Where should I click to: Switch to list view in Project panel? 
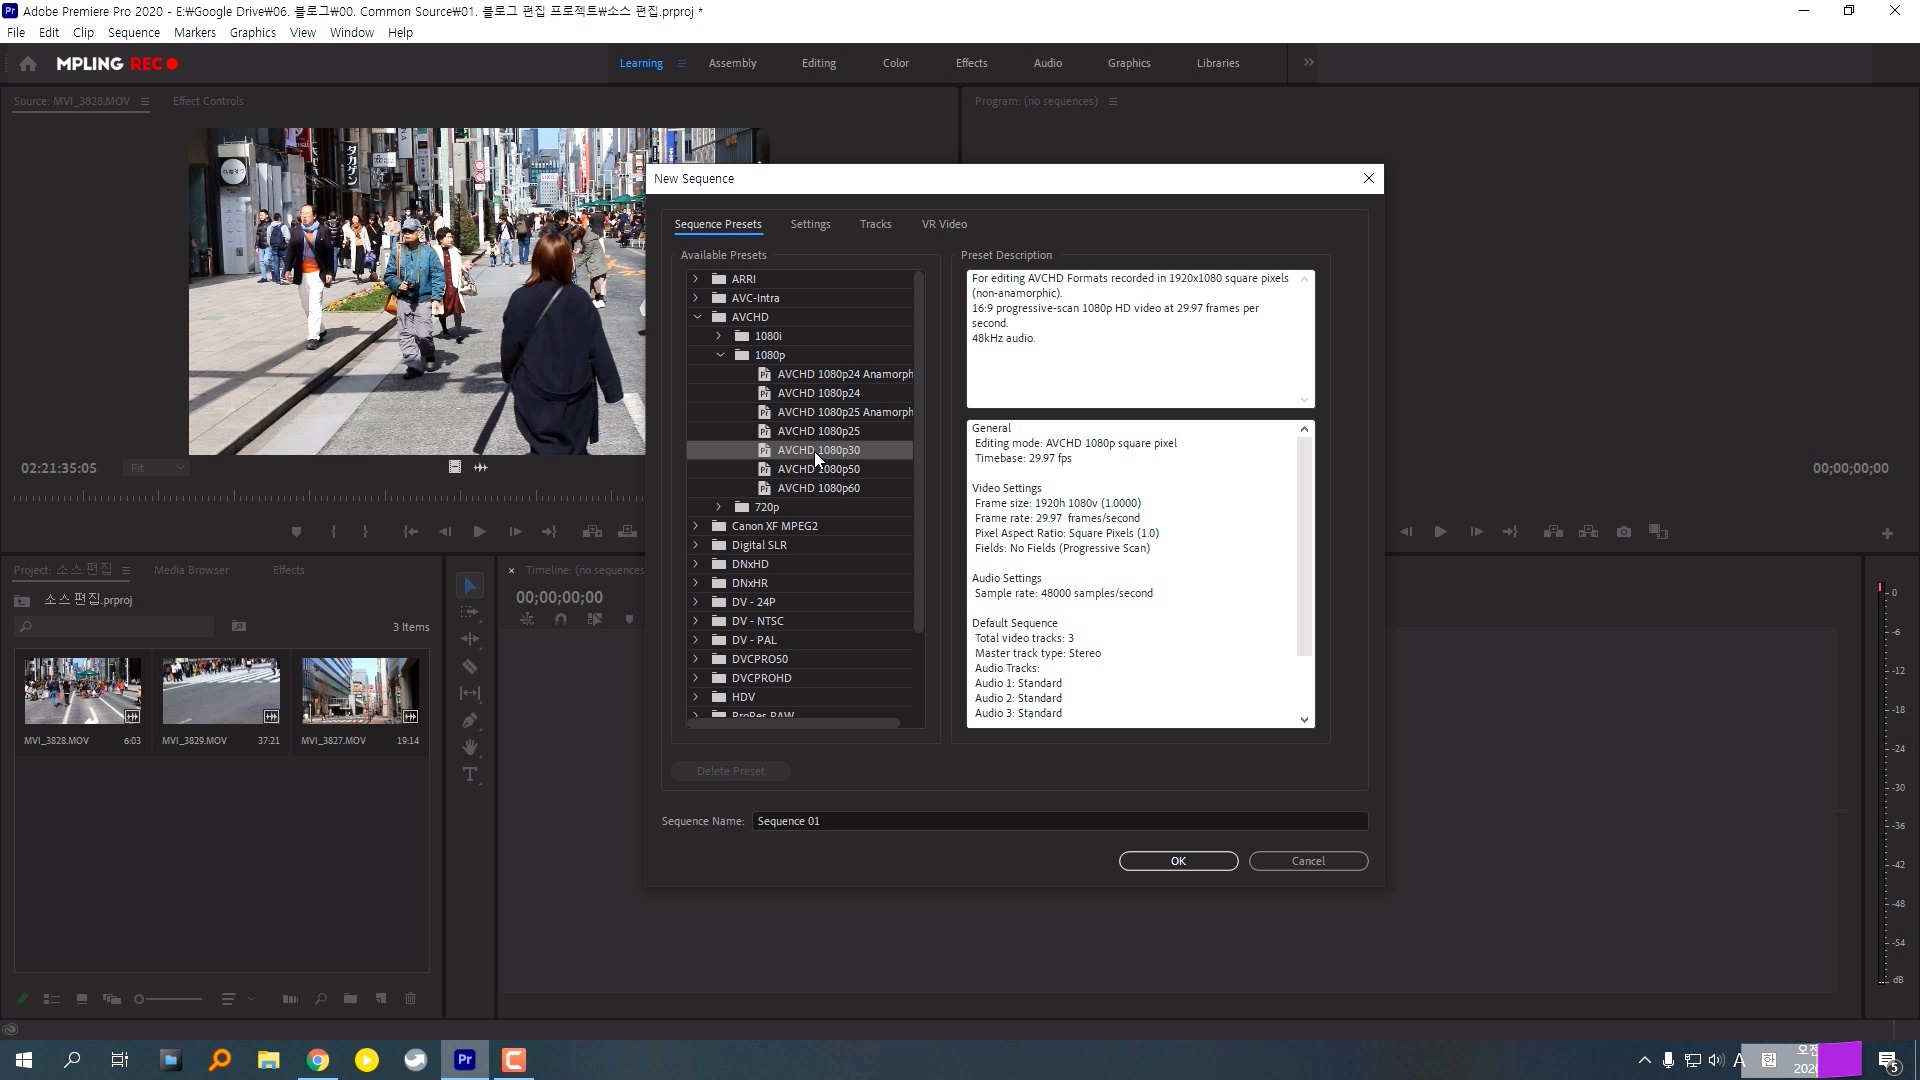click(52, 998)
